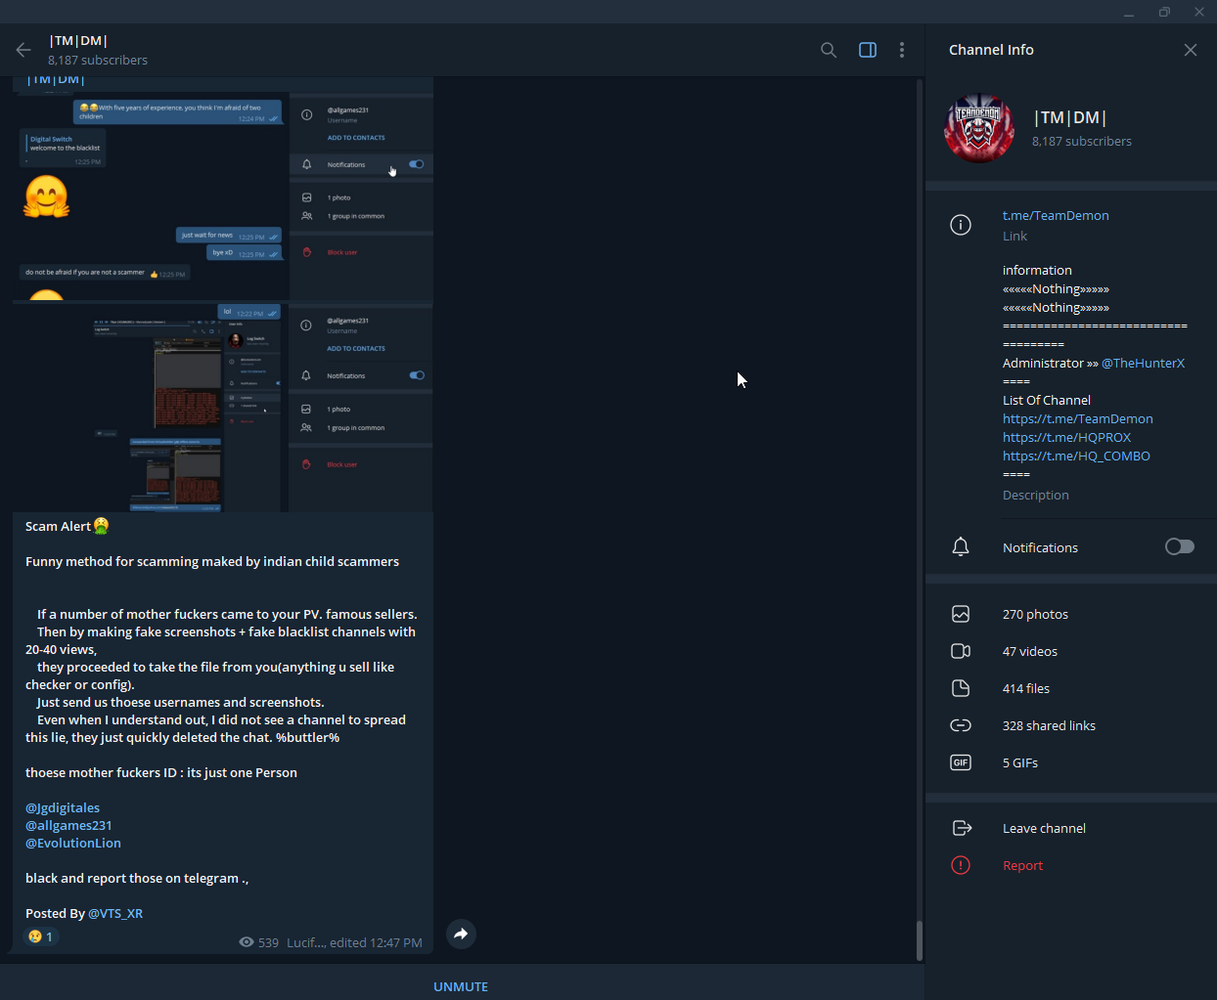Open the three-dot options menu

pyautogui.click(x=902, y=50)
